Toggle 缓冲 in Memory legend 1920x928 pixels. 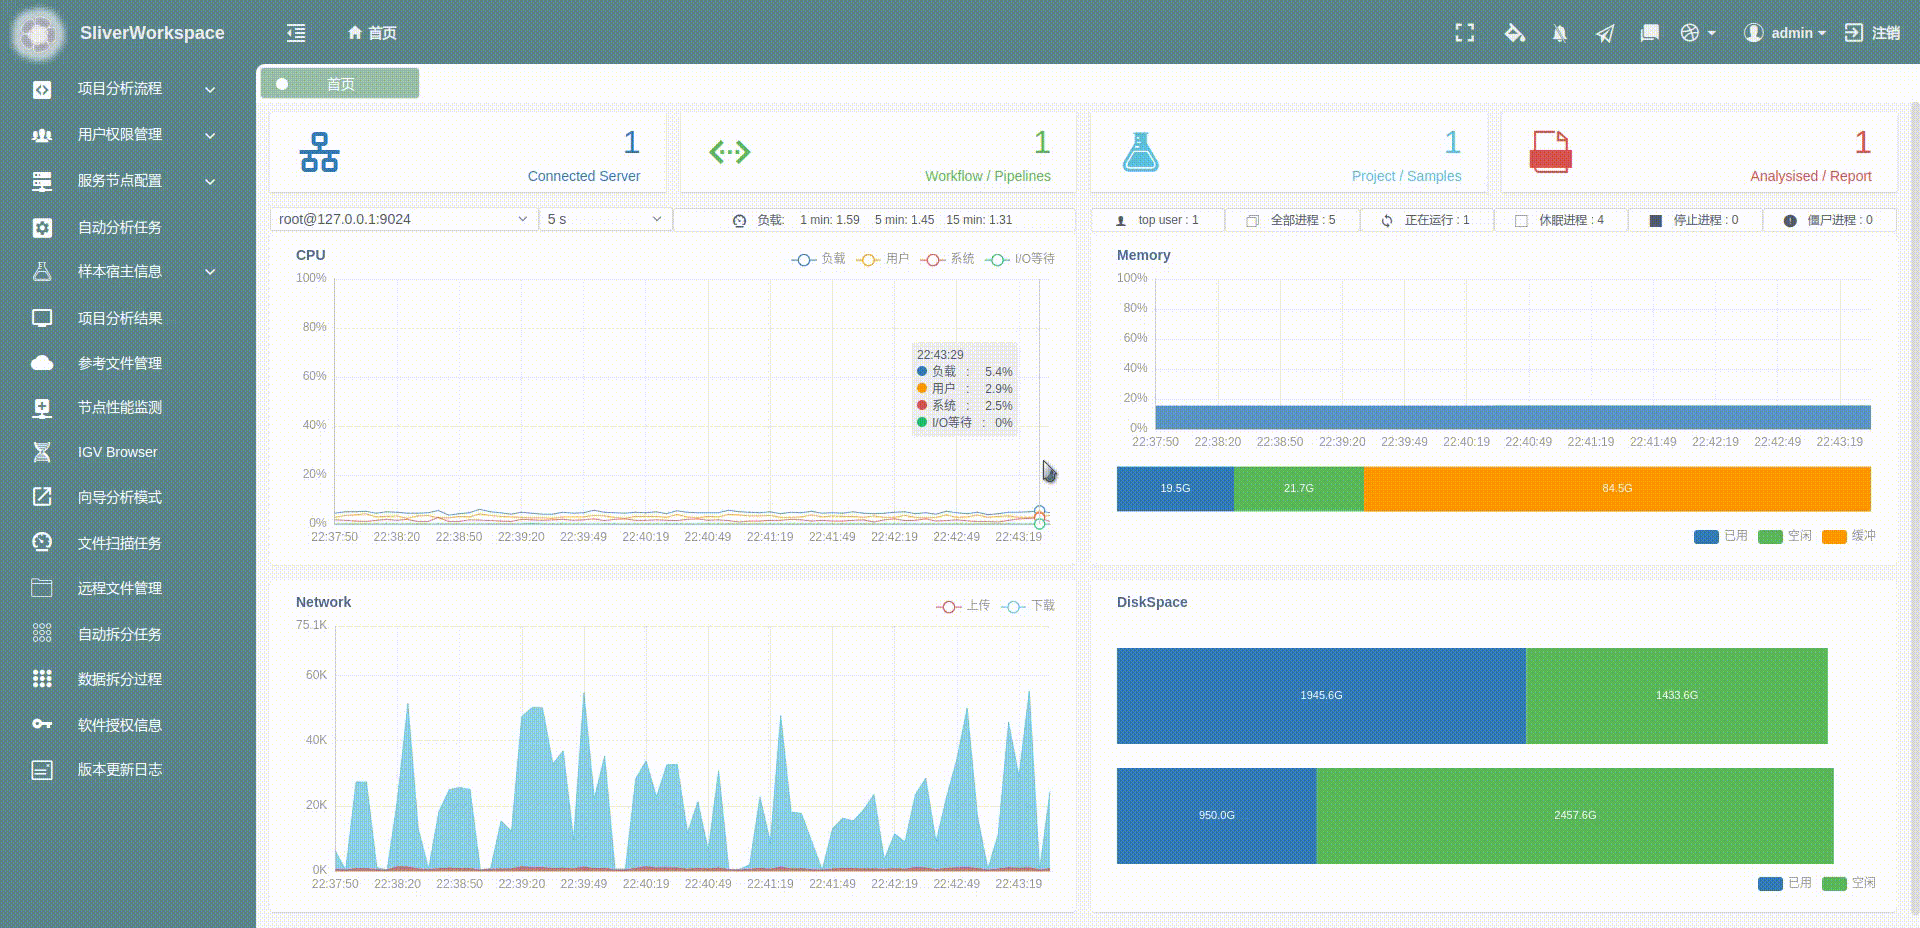pyautogui.click(x=1849, y=536)
